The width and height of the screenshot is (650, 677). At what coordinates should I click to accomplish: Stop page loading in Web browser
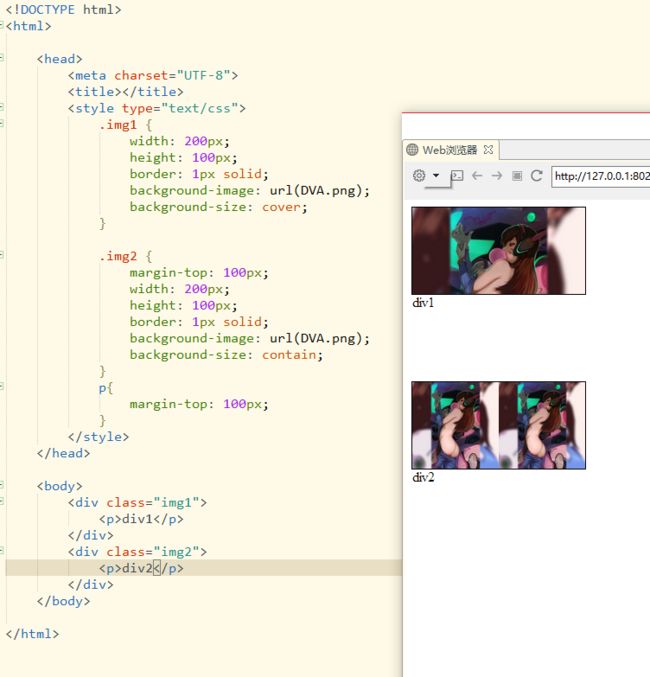[x=517, y=176]
